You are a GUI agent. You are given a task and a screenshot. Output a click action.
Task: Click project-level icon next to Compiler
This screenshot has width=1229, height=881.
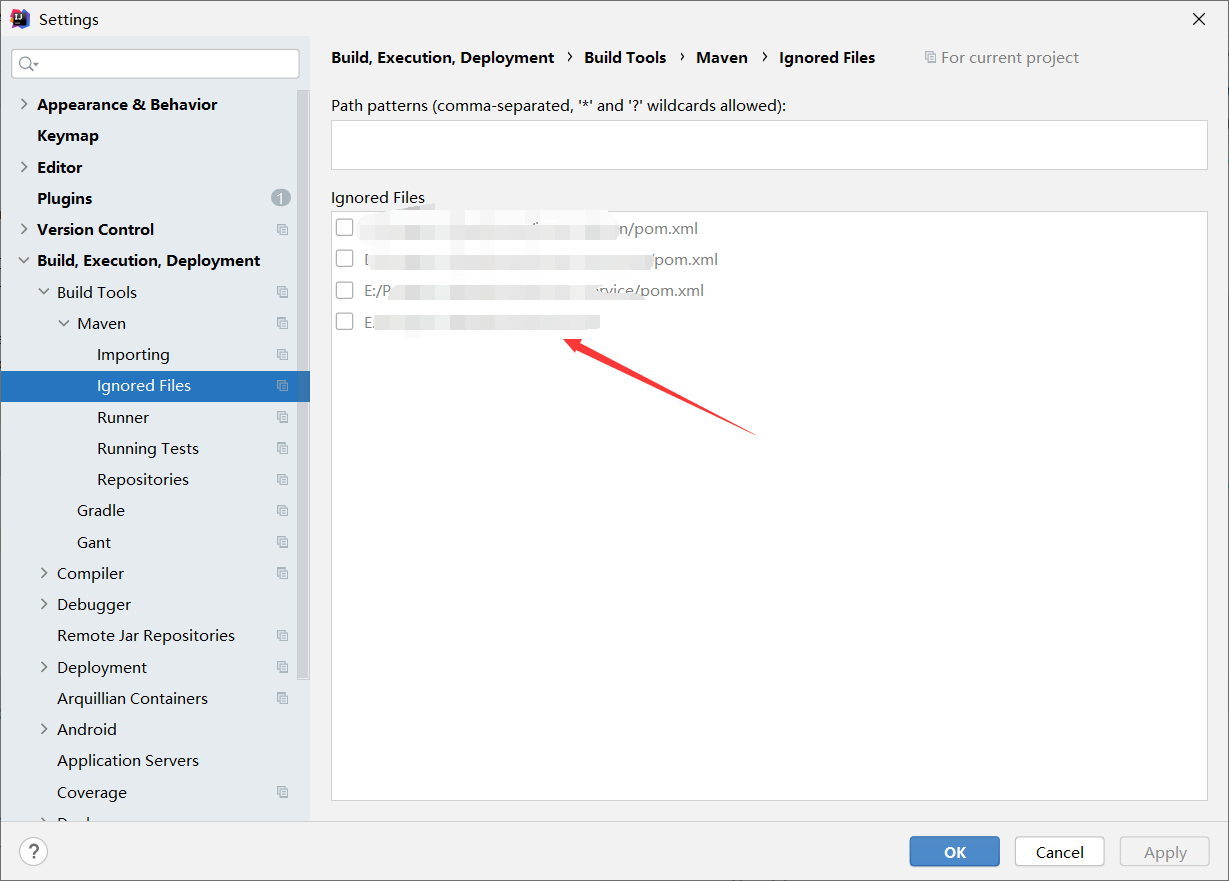point(282,573)
